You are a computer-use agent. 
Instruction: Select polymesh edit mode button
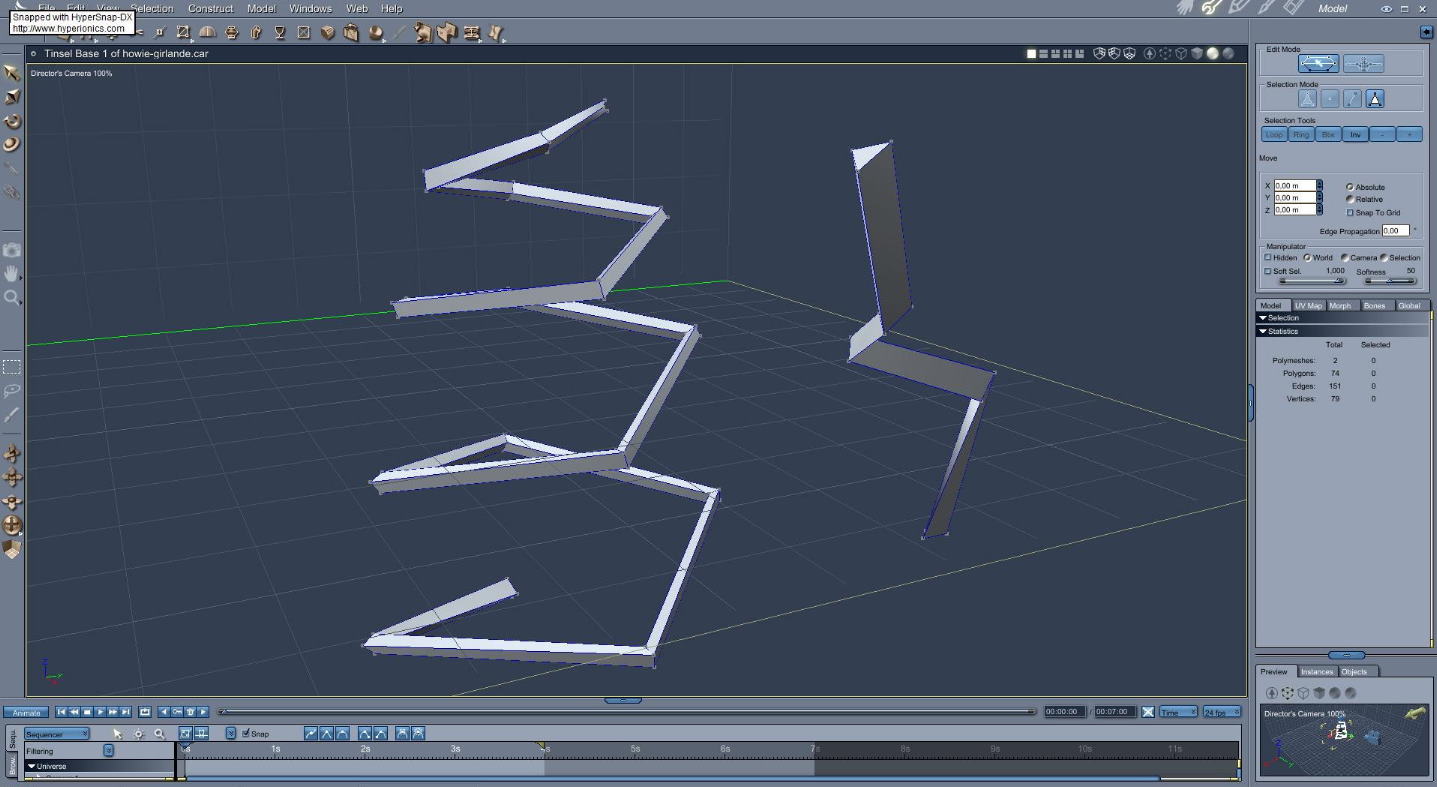point(1318,64)
